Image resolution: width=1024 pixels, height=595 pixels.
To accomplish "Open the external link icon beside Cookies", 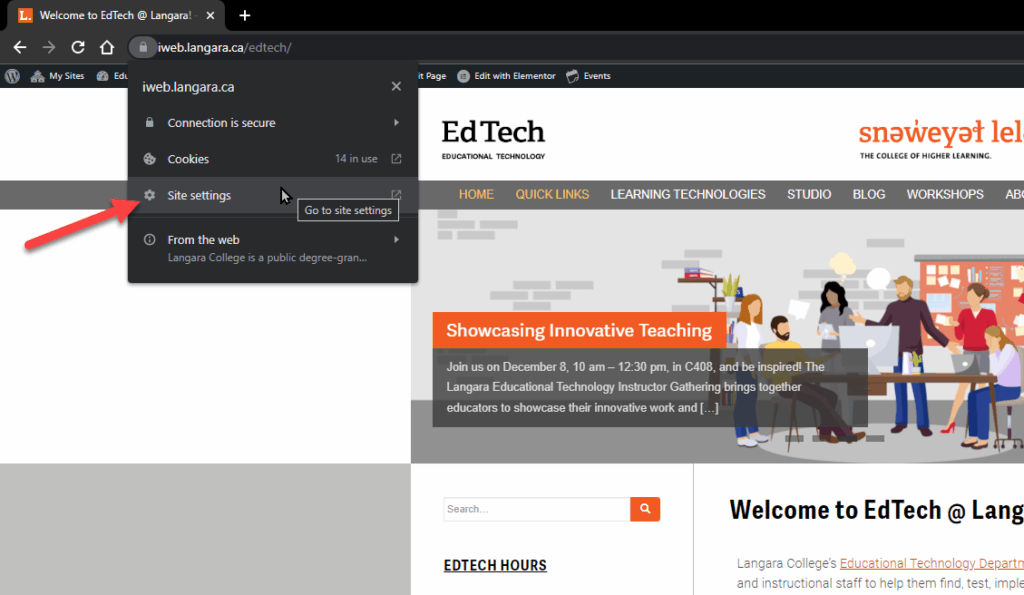I will point(396,159).
